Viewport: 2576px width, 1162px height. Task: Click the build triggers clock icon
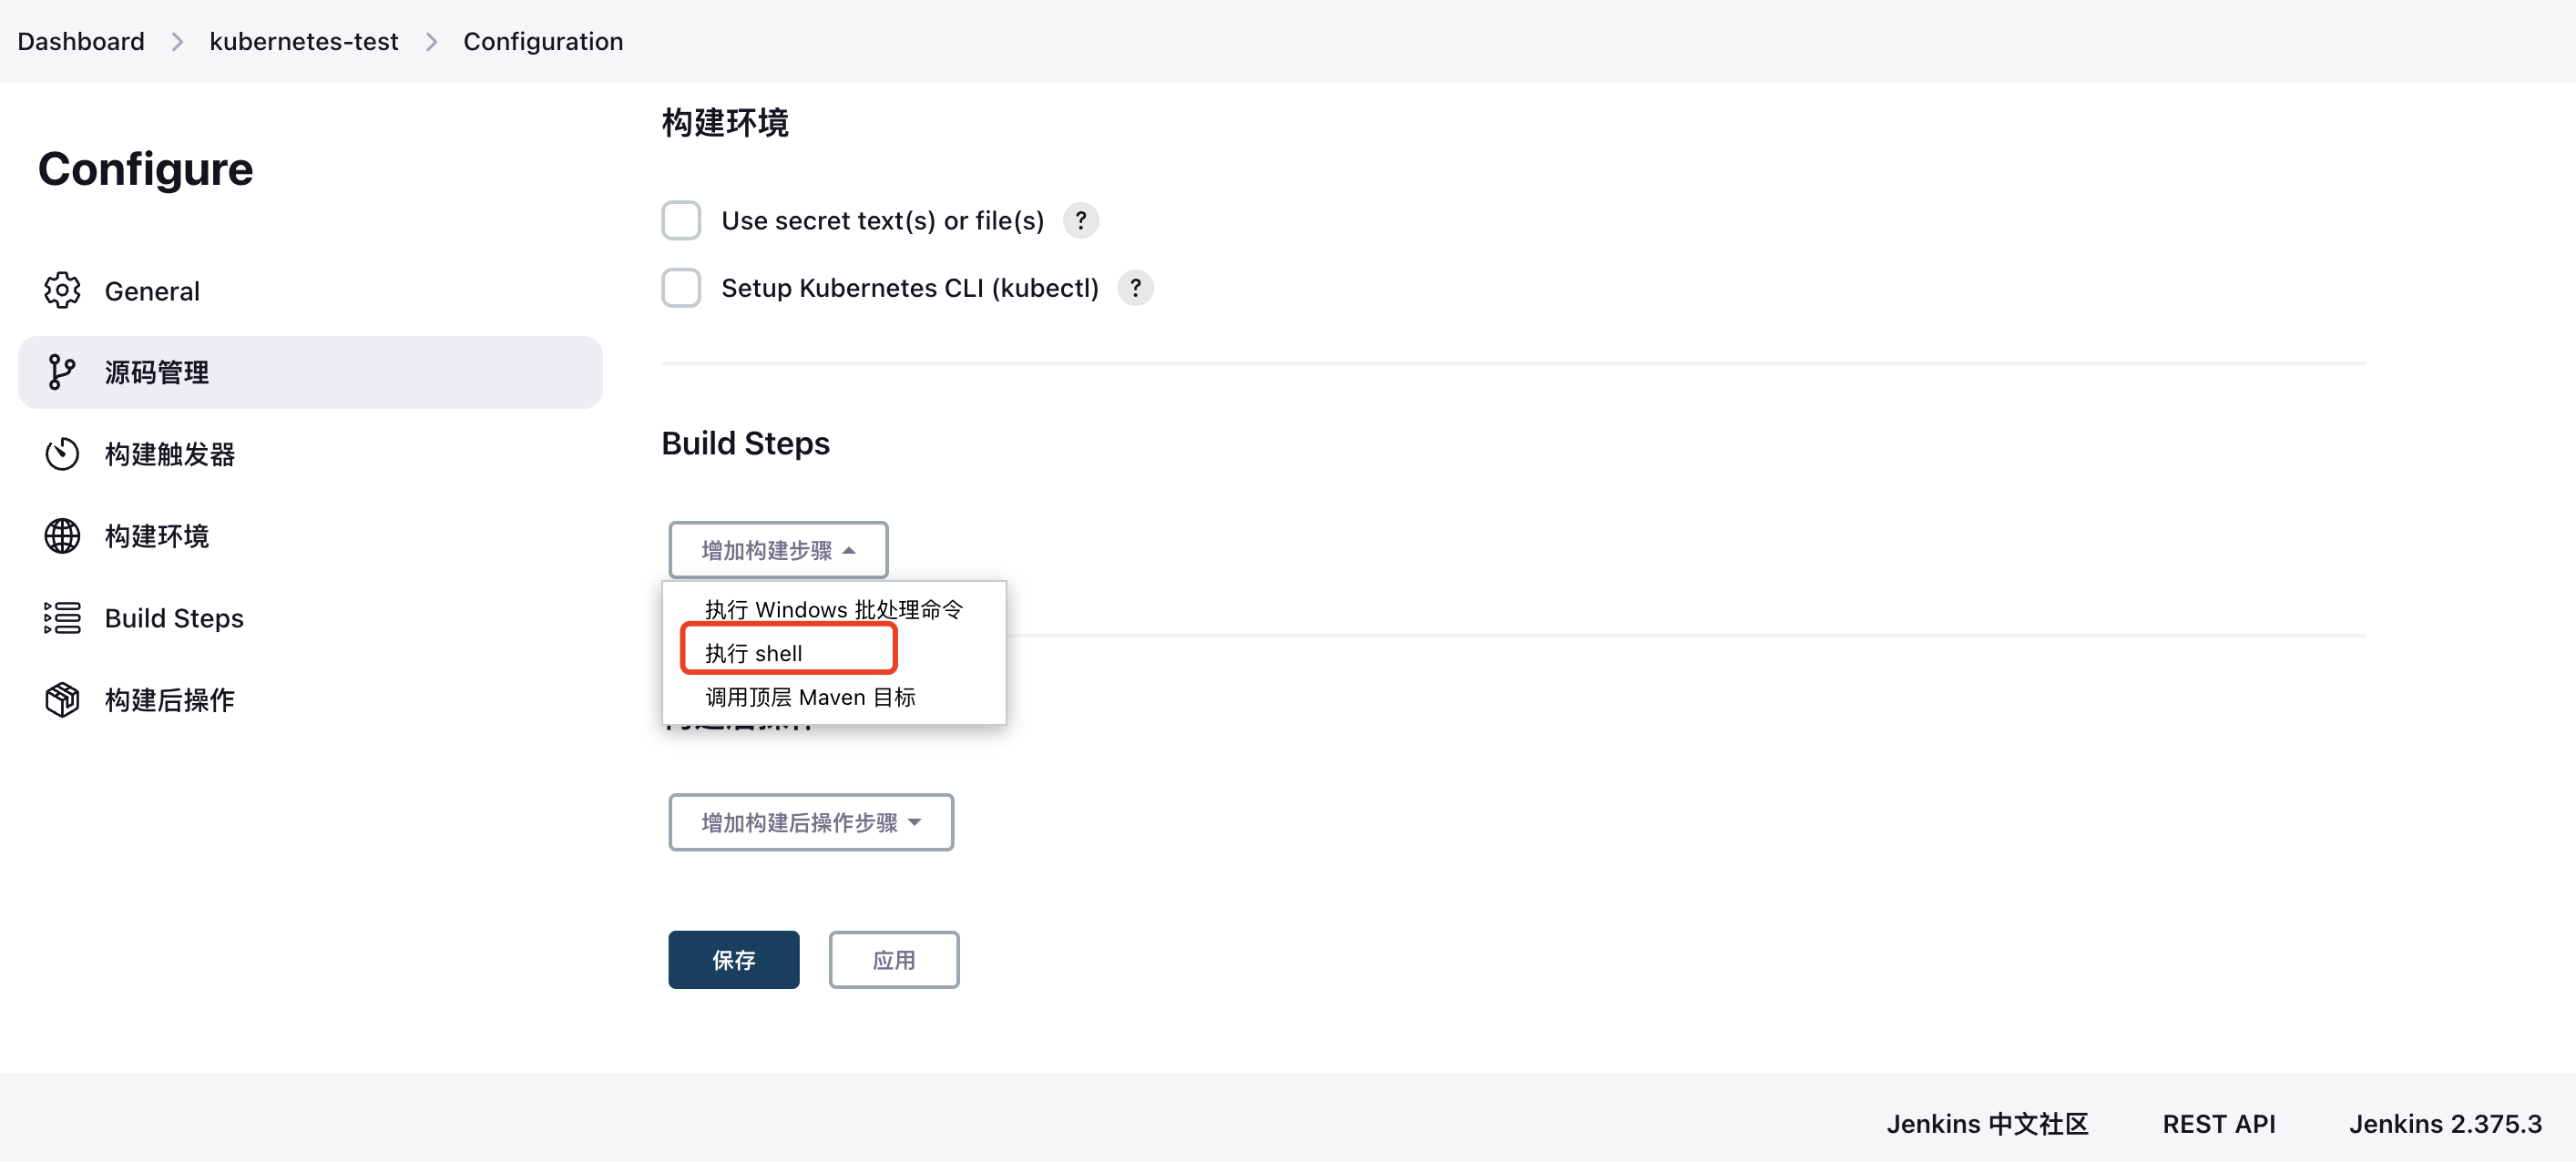[62, 454]
